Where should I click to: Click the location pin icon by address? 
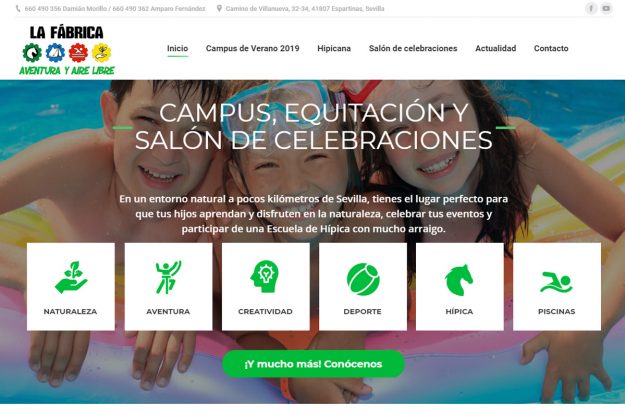[x=219, y=8]
